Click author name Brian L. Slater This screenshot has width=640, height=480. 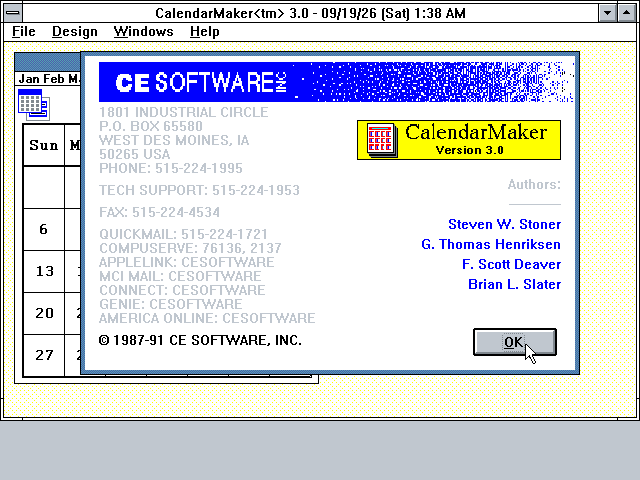(514, 284)
